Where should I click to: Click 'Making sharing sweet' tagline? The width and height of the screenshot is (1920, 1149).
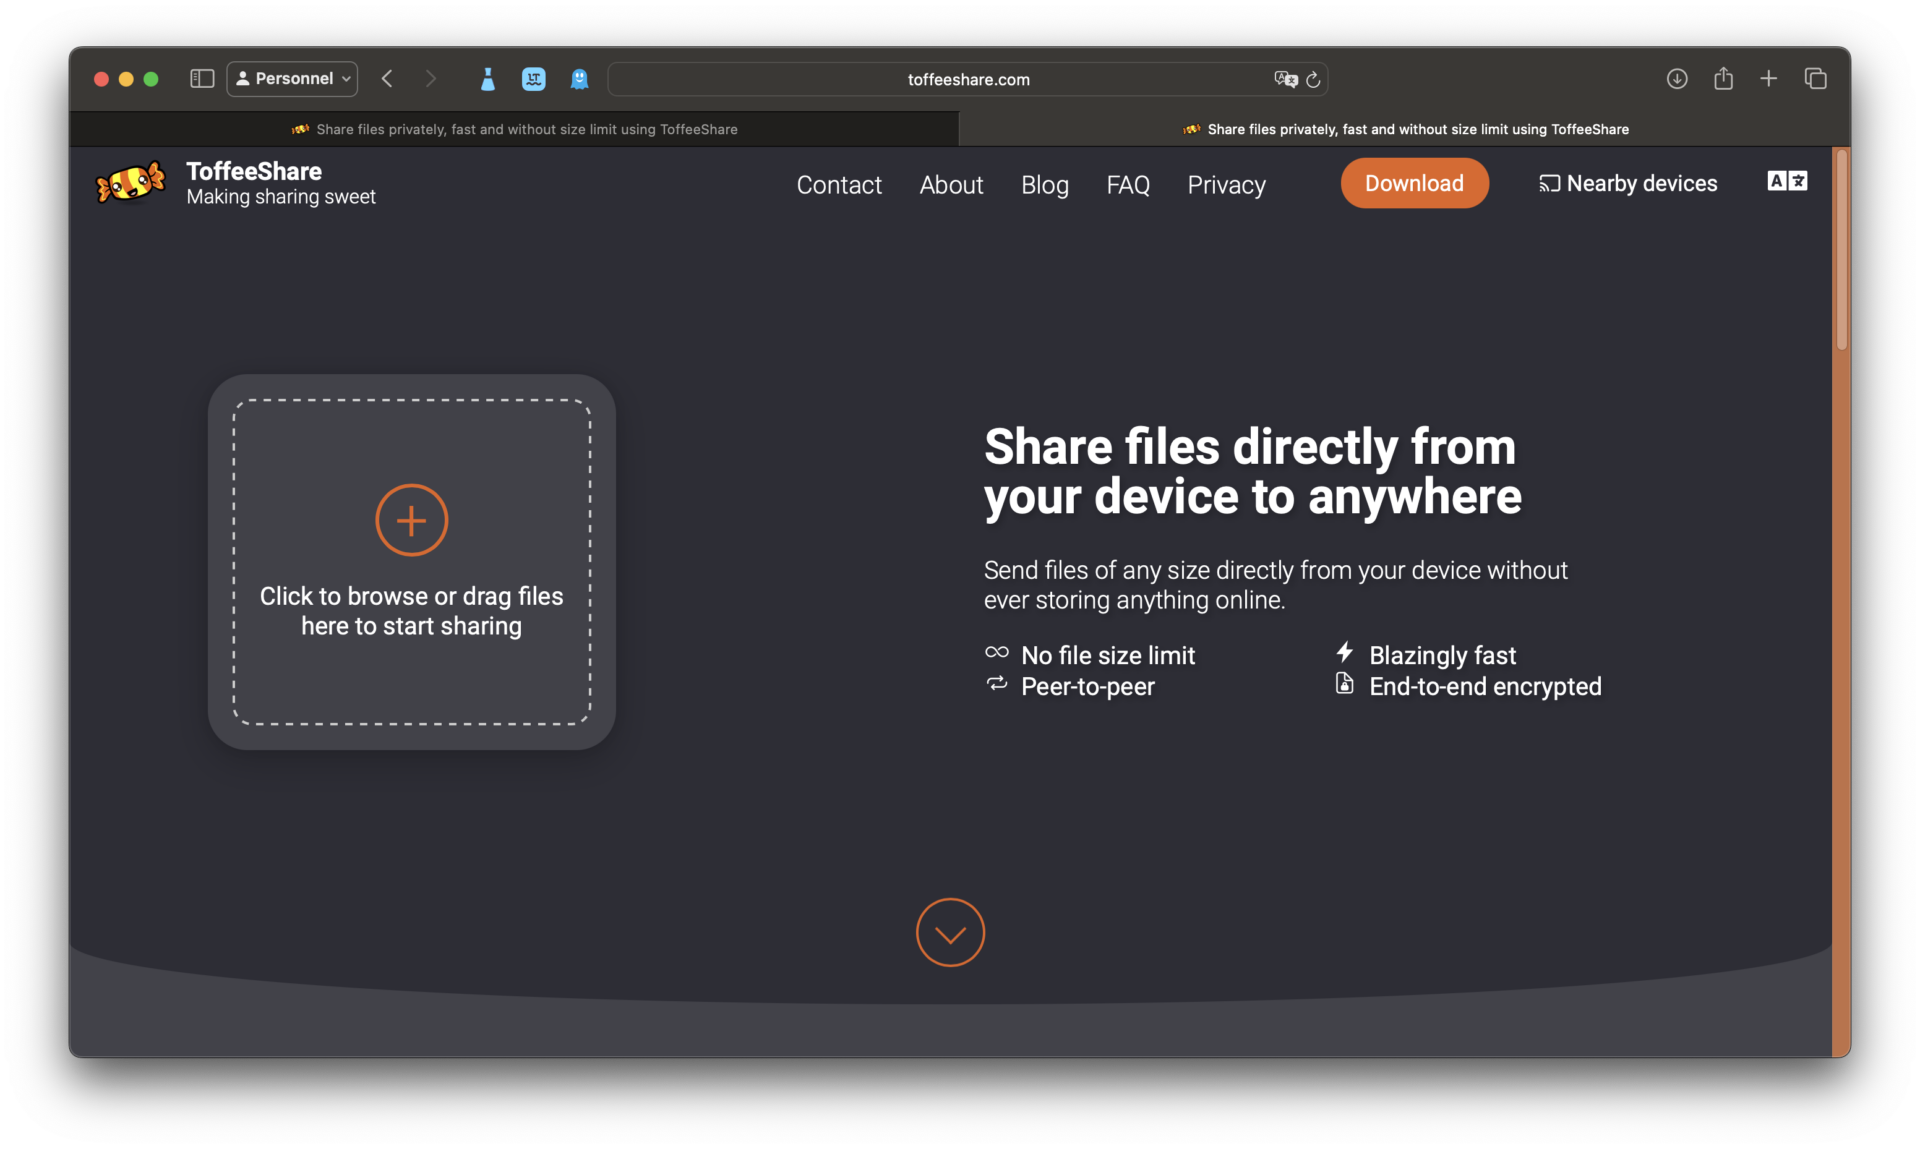(x=281, y=197)
